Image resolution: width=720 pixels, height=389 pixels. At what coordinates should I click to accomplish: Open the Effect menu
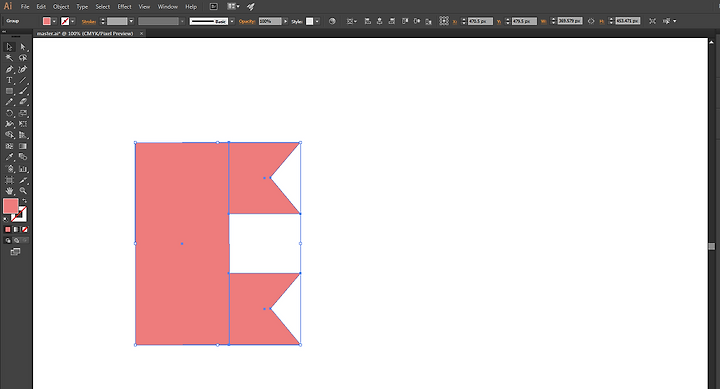(124, 6)
